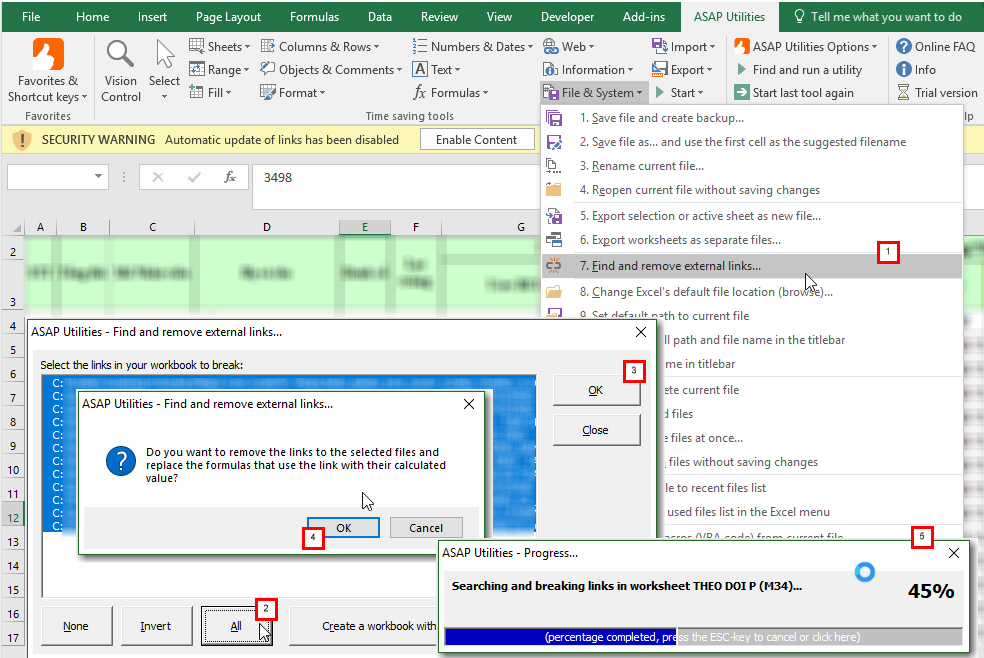Click Close beside the links list
Viewport: 984px width, 658px height.
click(596, 430)
